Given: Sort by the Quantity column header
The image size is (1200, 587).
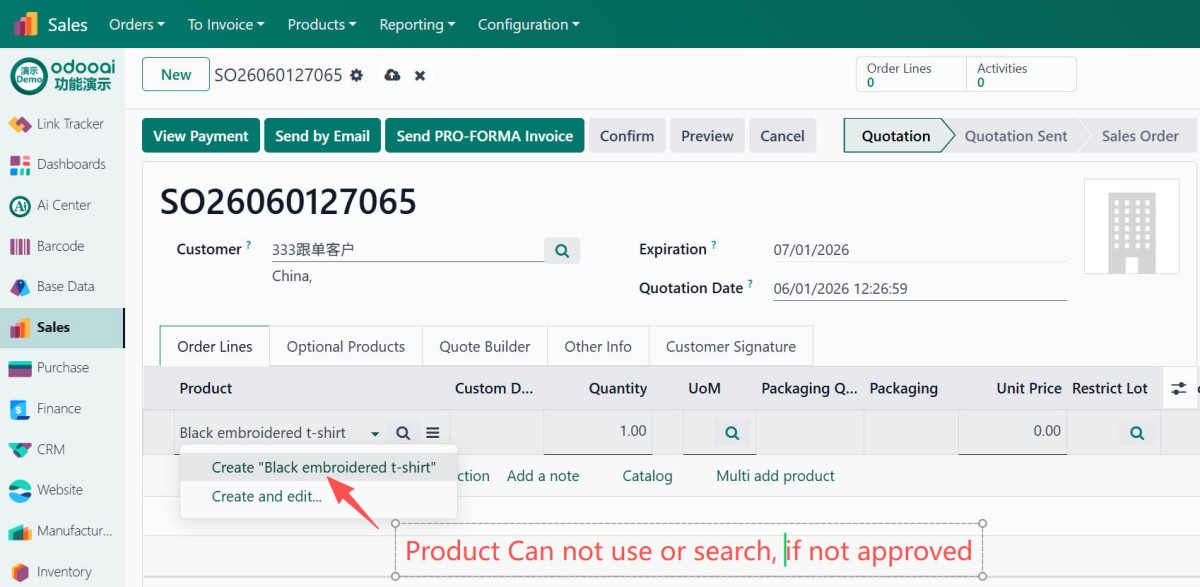Looking at the screenshot, I should pos(618,388).
